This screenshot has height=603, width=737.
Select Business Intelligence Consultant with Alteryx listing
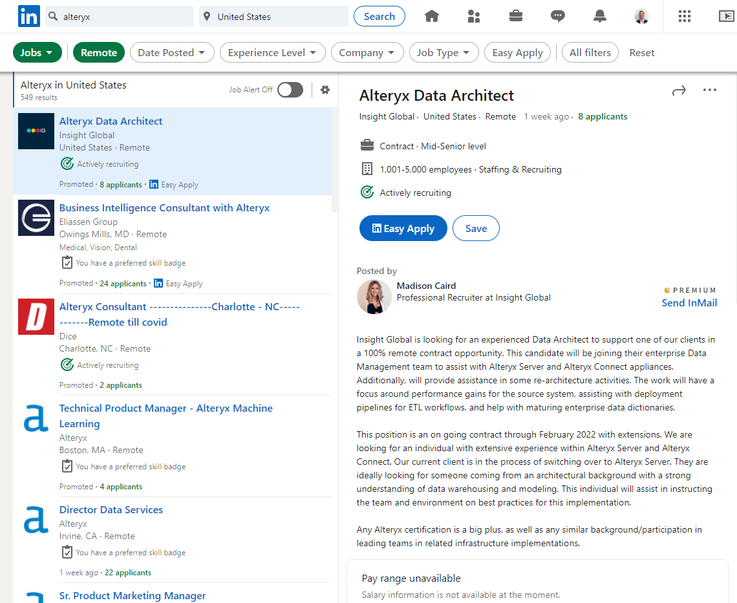tap(164, 208)
